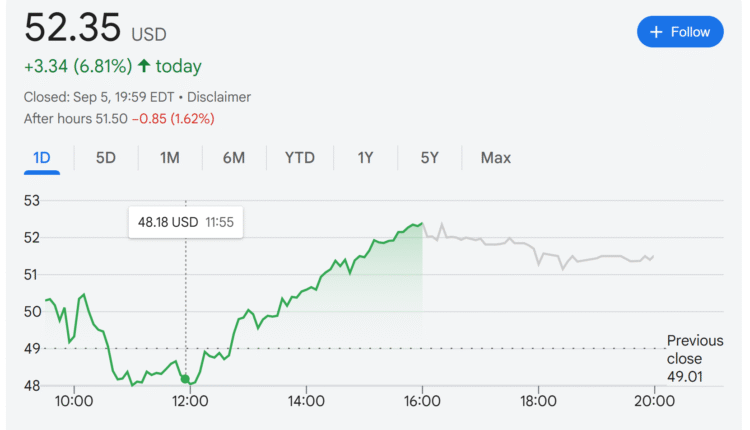750x430 pixels.
Task: Click the plus icon on Follow
Action: pyautogui.click(x=656, y=32)
